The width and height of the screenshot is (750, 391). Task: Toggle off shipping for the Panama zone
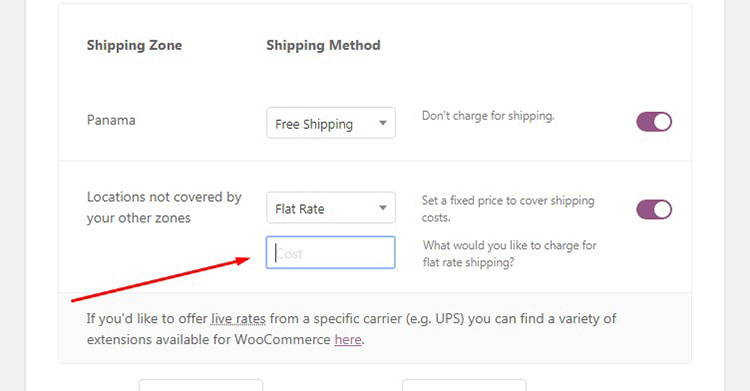pos(654,122)
